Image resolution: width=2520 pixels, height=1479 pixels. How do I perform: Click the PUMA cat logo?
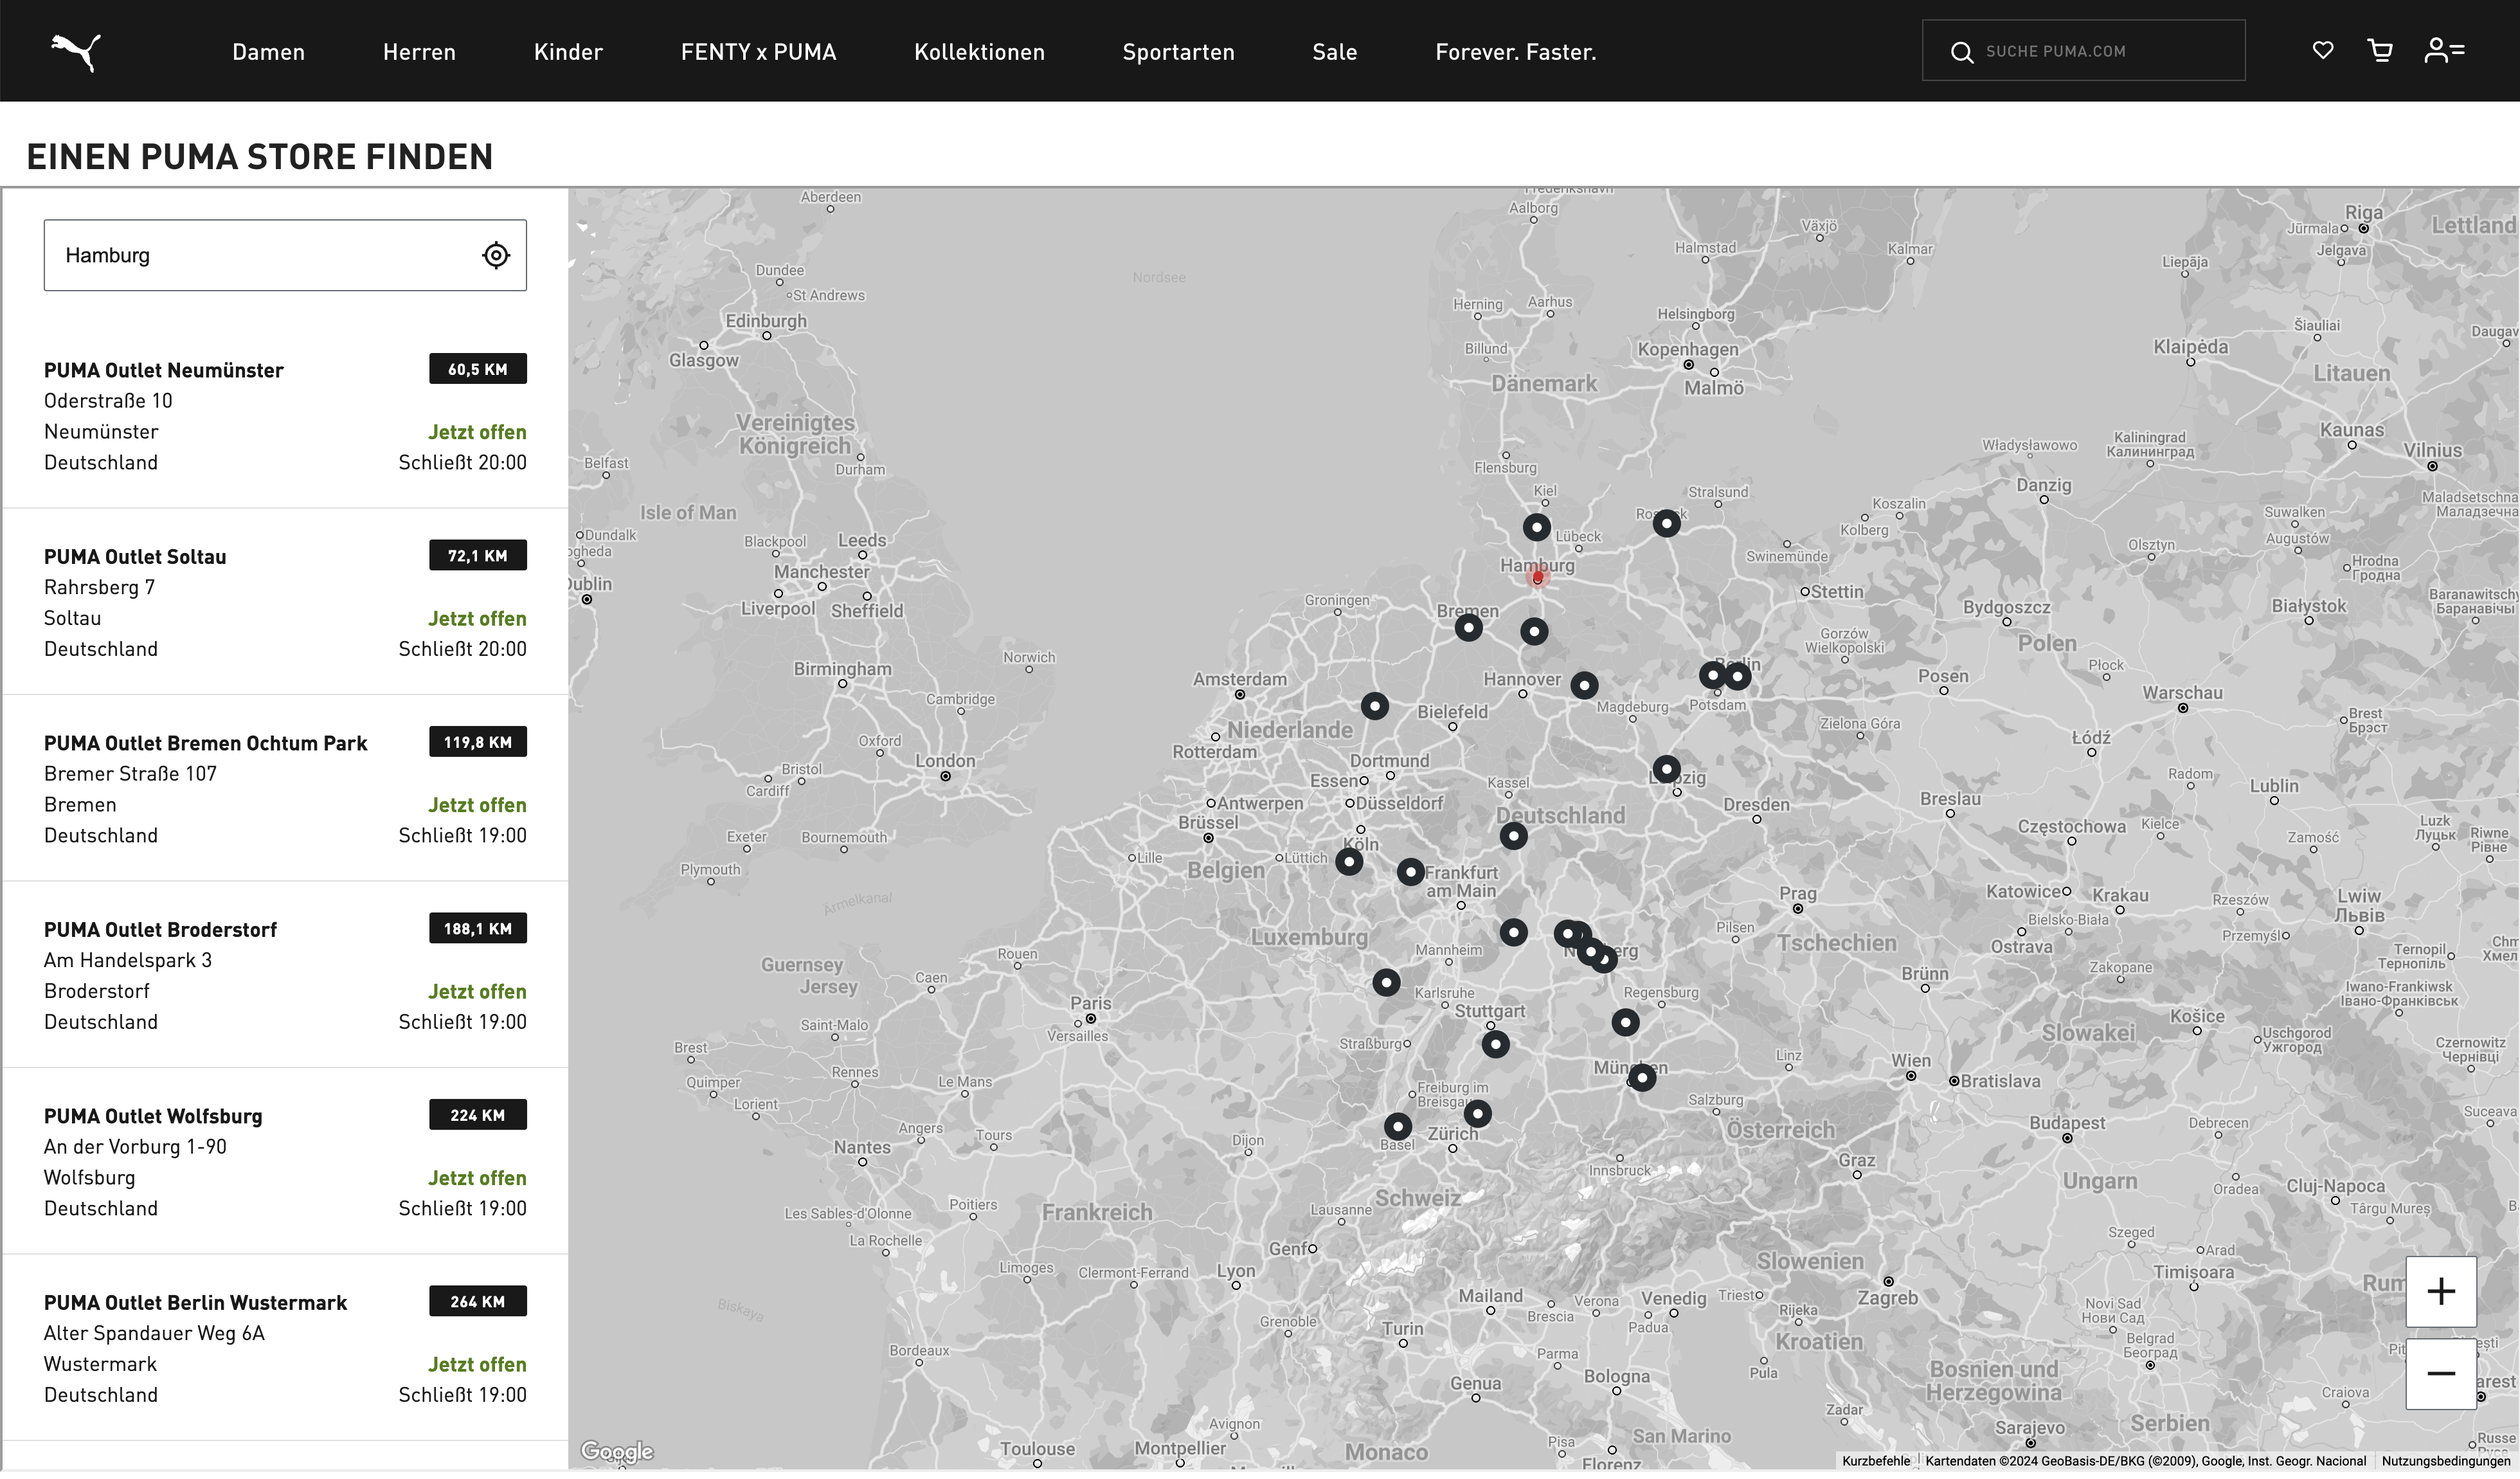(x=76, y=52)
